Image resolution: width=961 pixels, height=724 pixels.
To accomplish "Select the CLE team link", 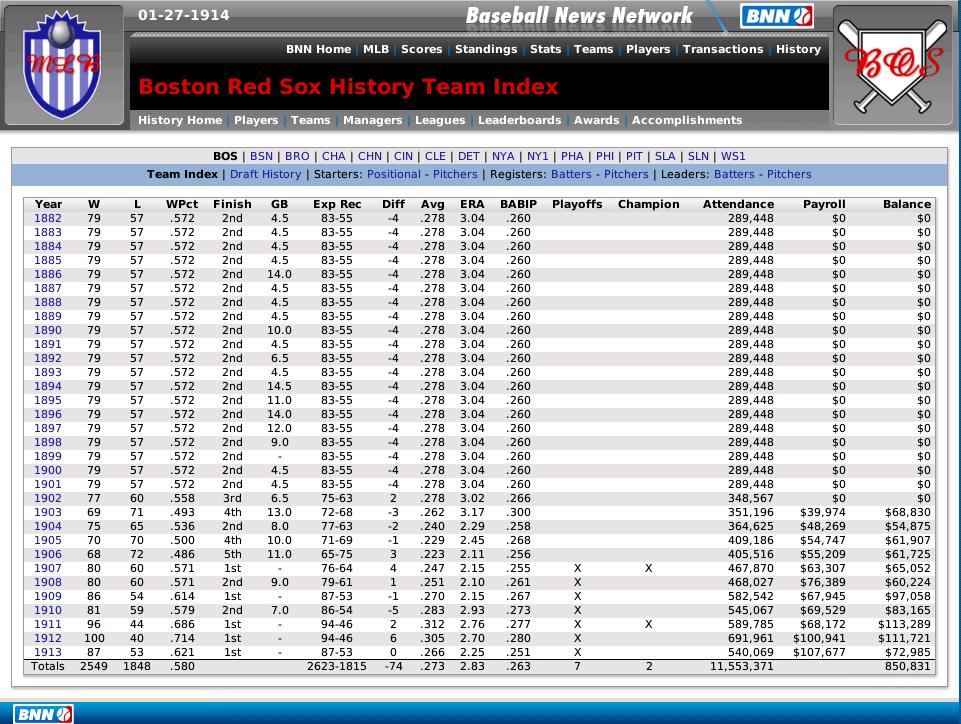I will point(435,156).
